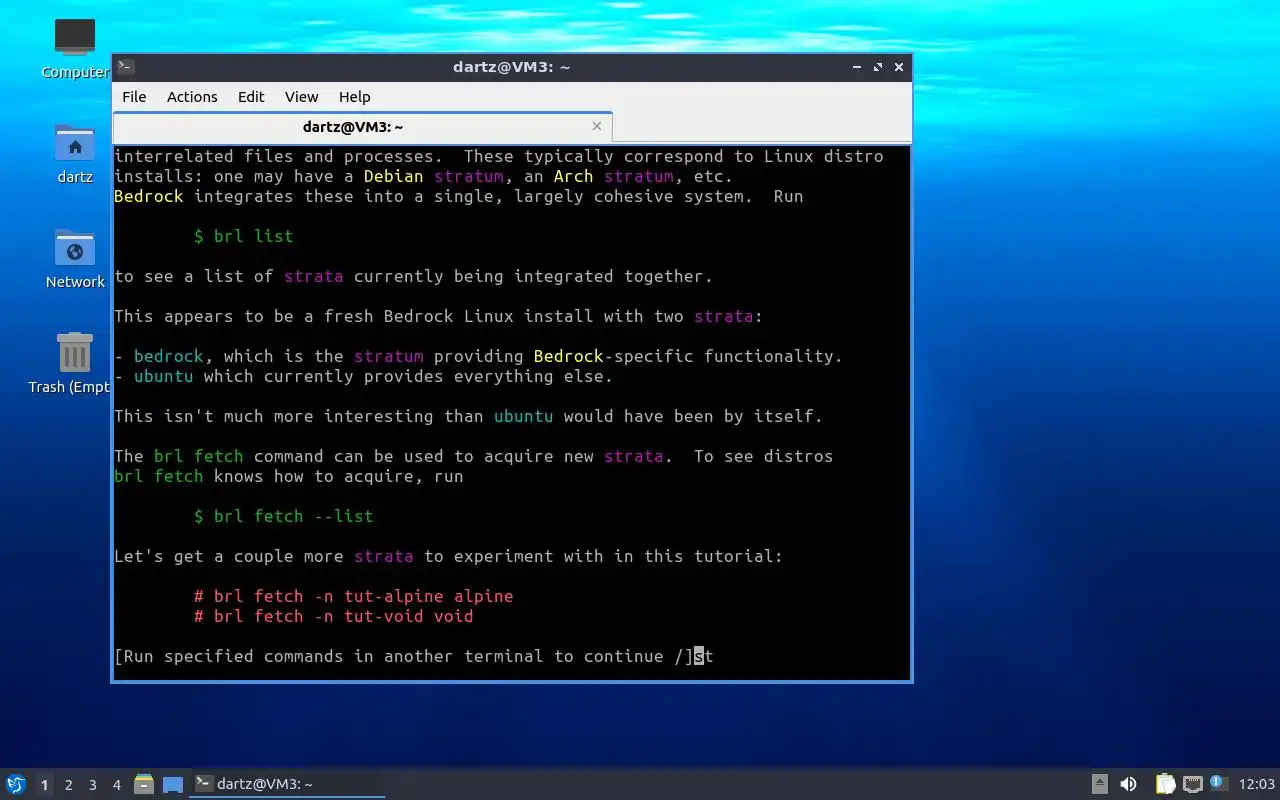Minimize the terminal window
1280x800 pixels.
(857, 67)
